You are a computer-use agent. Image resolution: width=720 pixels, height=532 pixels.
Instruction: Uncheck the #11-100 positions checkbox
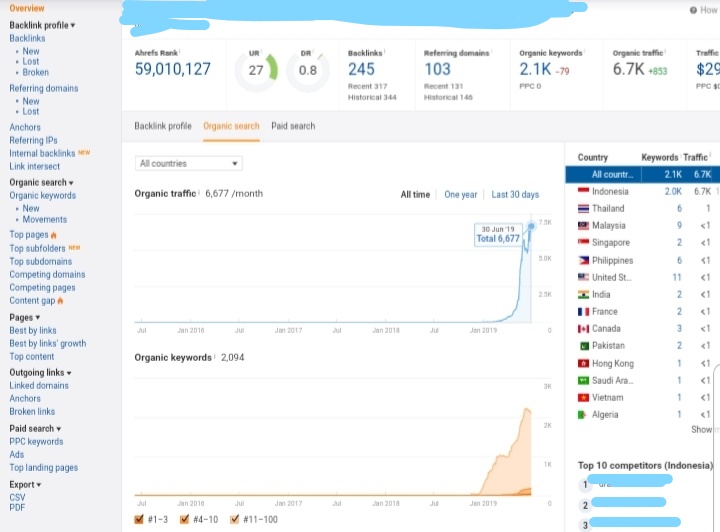234,519
